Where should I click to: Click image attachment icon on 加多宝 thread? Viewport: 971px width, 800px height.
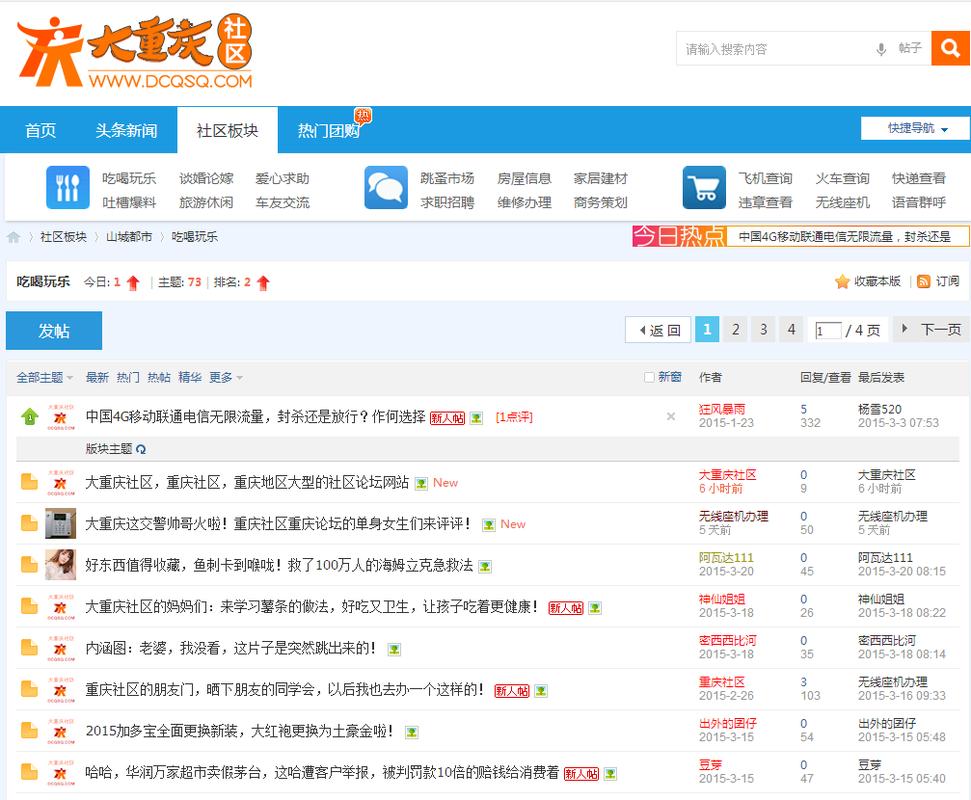pos(412,733)
